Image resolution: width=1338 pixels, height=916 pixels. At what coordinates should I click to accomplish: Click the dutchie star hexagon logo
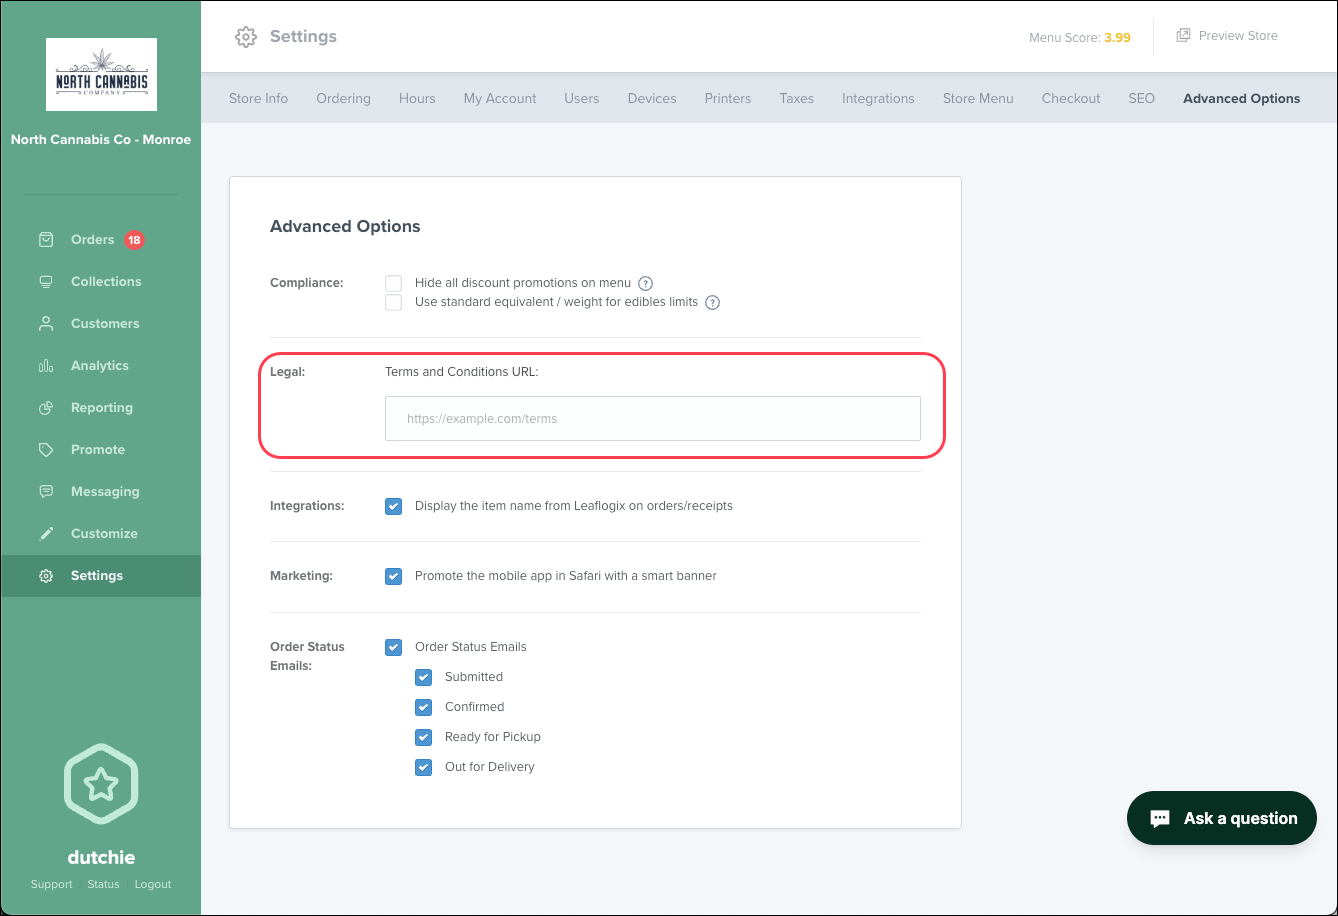pyautogui.click(x=101, y=784)
